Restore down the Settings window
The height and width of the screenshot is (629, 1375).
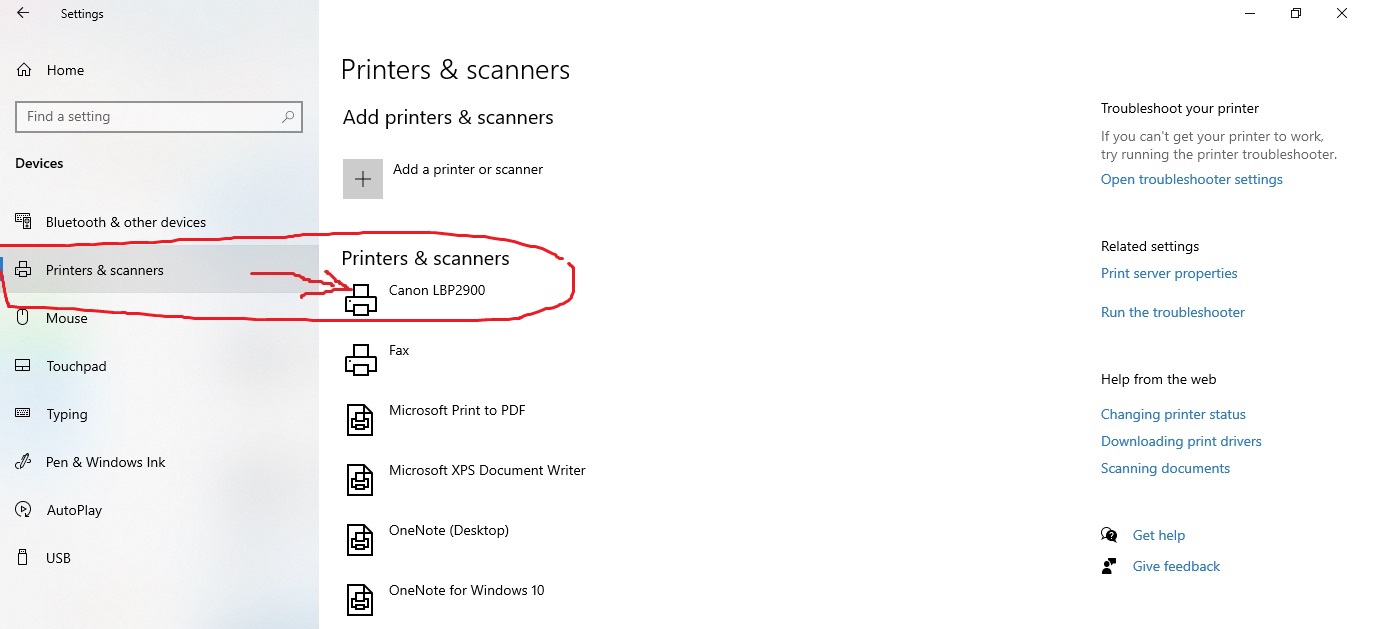point(1296,13)
